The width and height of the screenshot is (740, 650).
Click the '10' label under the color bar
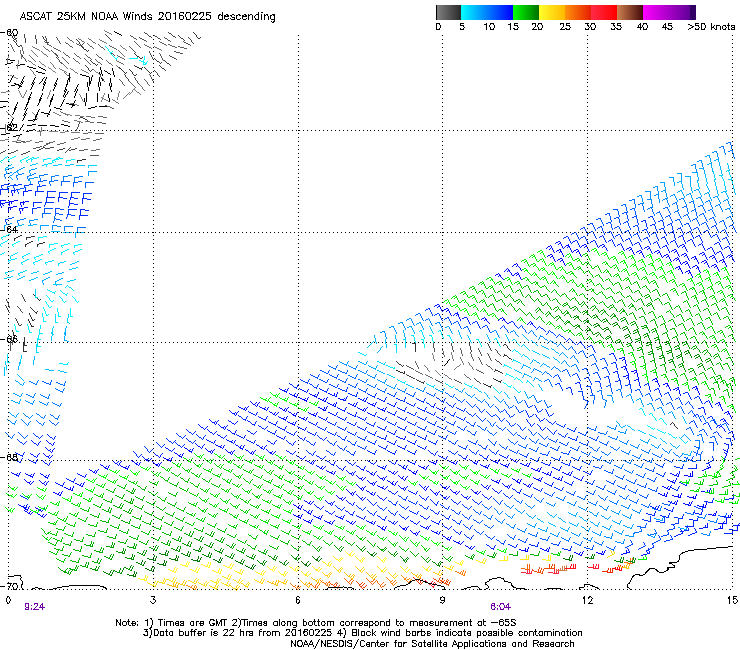[x=489, y=27]
